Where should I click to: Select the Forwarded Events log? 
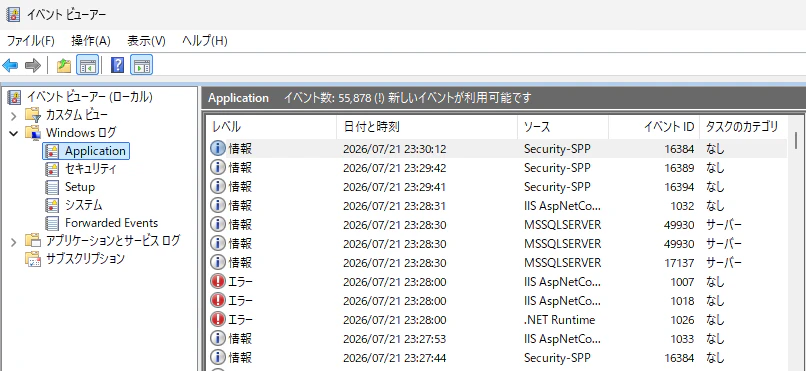point(112,223)
